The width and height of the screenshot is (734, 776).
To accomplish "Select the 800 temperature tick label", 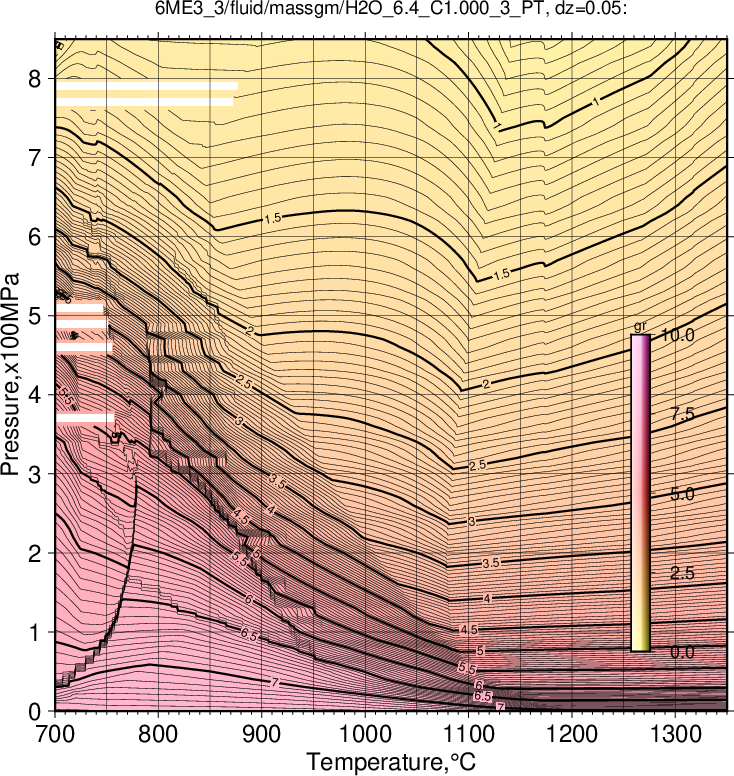I will [x=158, y=734].
